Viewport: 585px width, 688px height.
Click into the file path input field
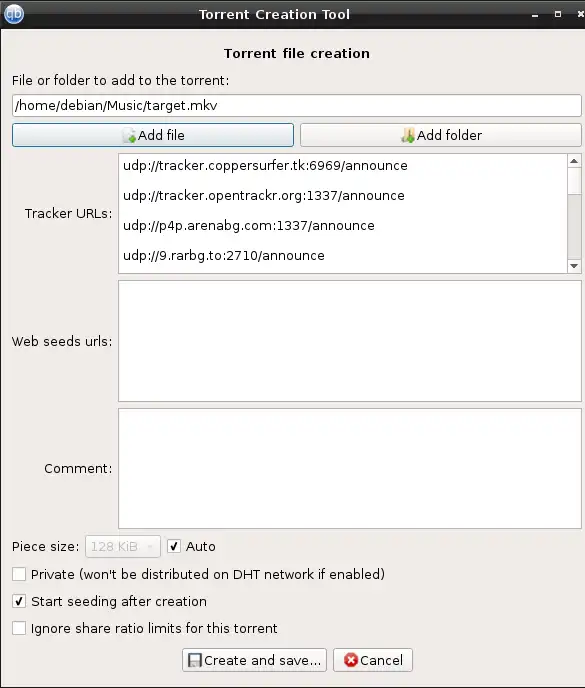[x=297, y=106]
